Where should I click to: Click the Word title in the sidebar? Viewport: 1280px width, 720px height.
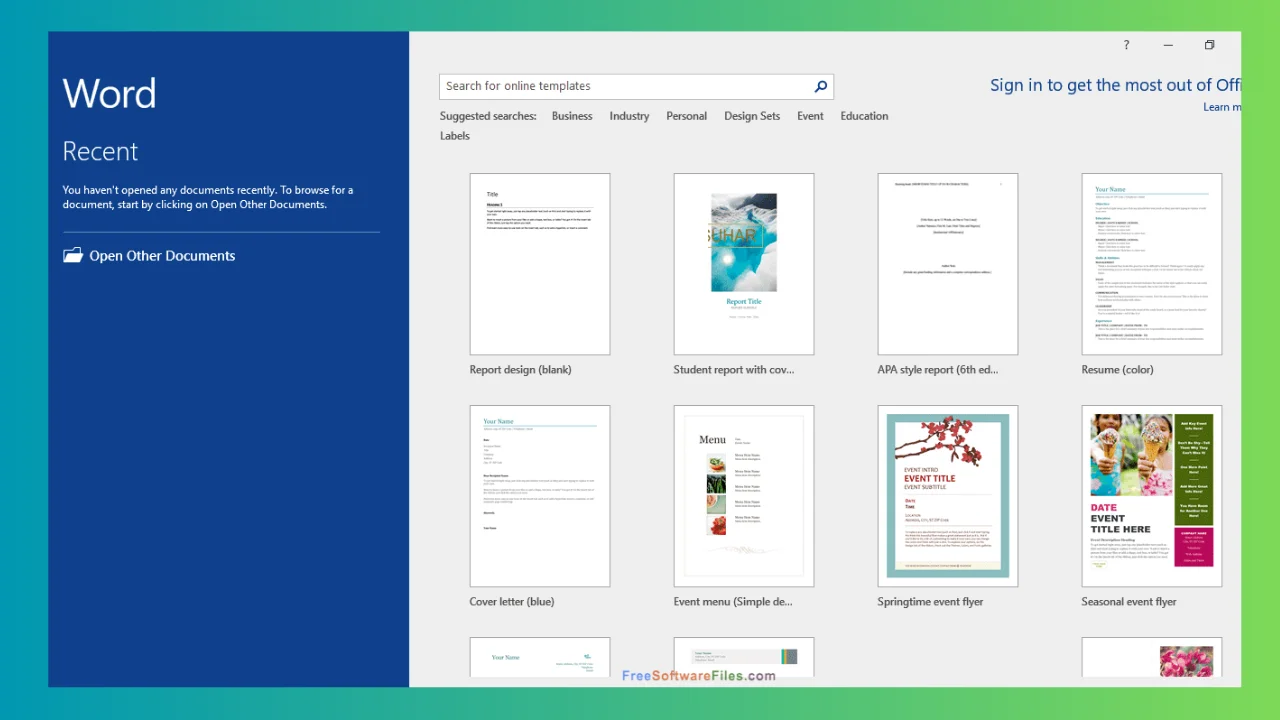pyautogui.click(x=109, y=94)
